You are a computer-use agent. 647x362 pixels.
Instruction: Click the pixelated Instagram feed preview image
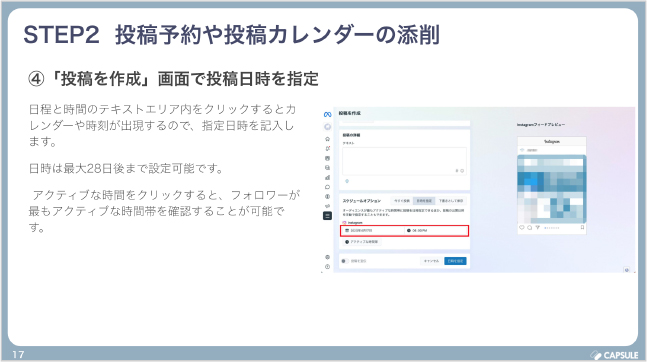tap(552, 189)
